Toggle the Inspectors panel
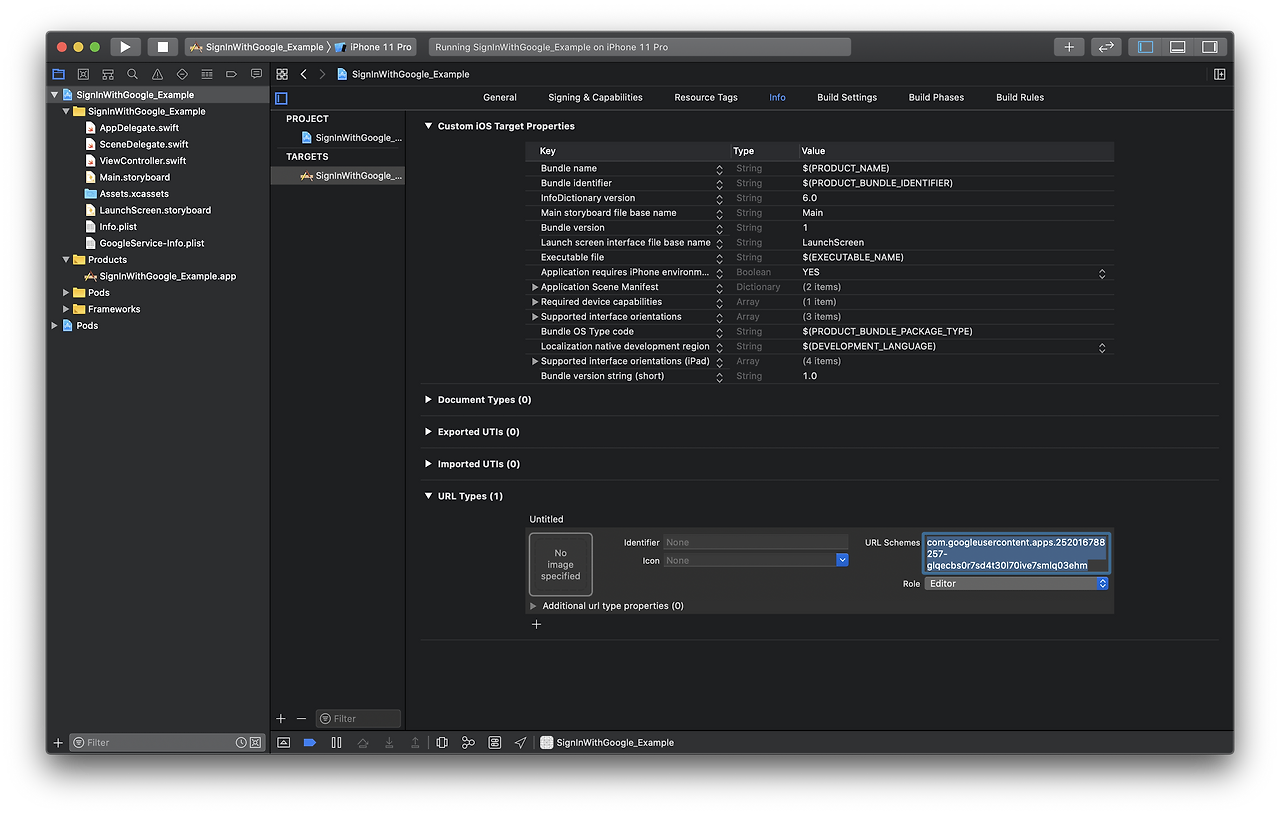Screen dimensions: 1280x815 pos(1210,47)
